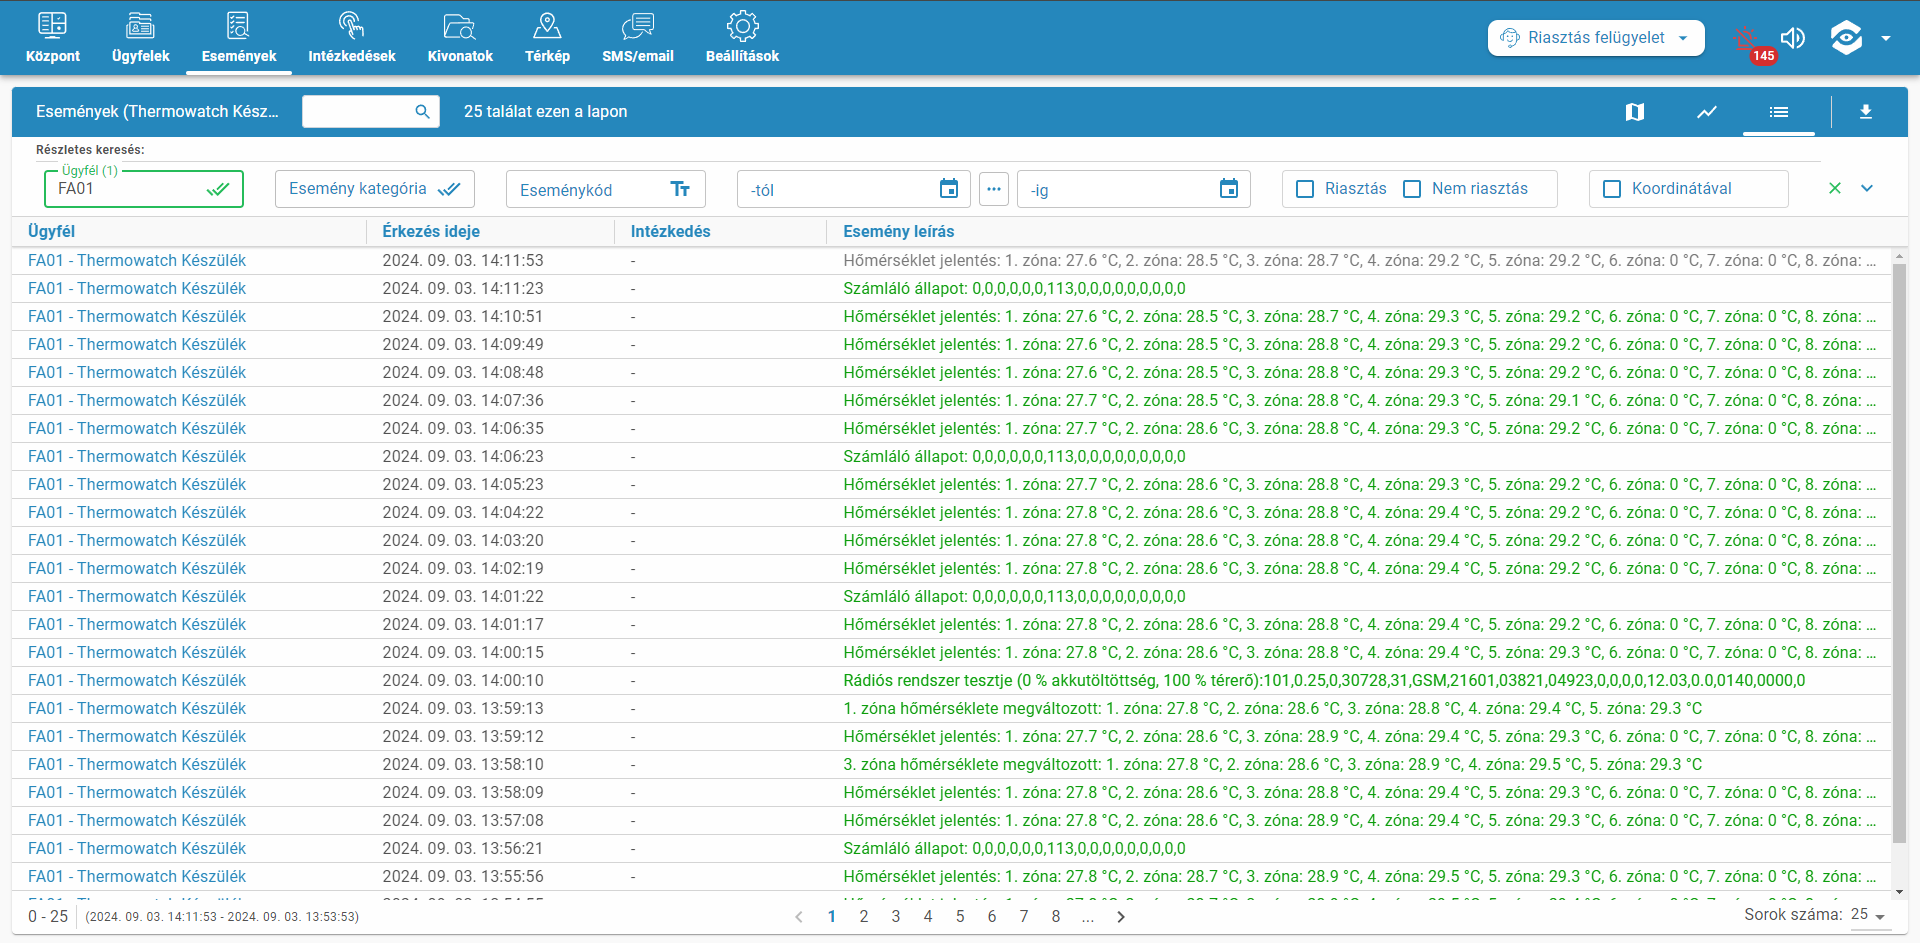Open FA01 client link in 14:11:53 row
This screenshot has height=943, width=1920.
137,260
